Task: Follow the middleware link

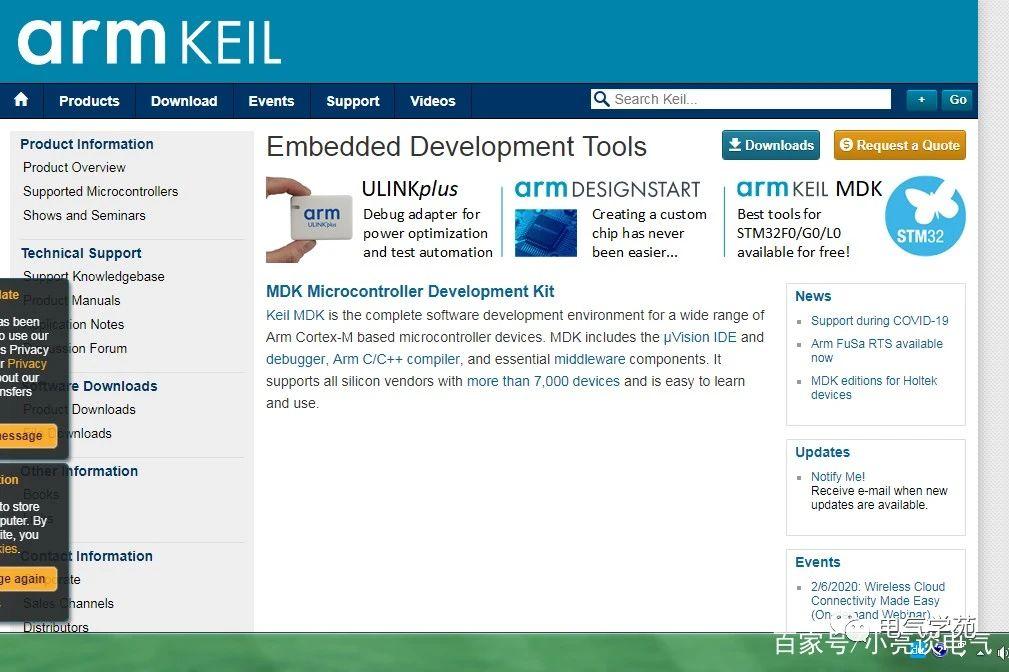Action: click(589, 359)
